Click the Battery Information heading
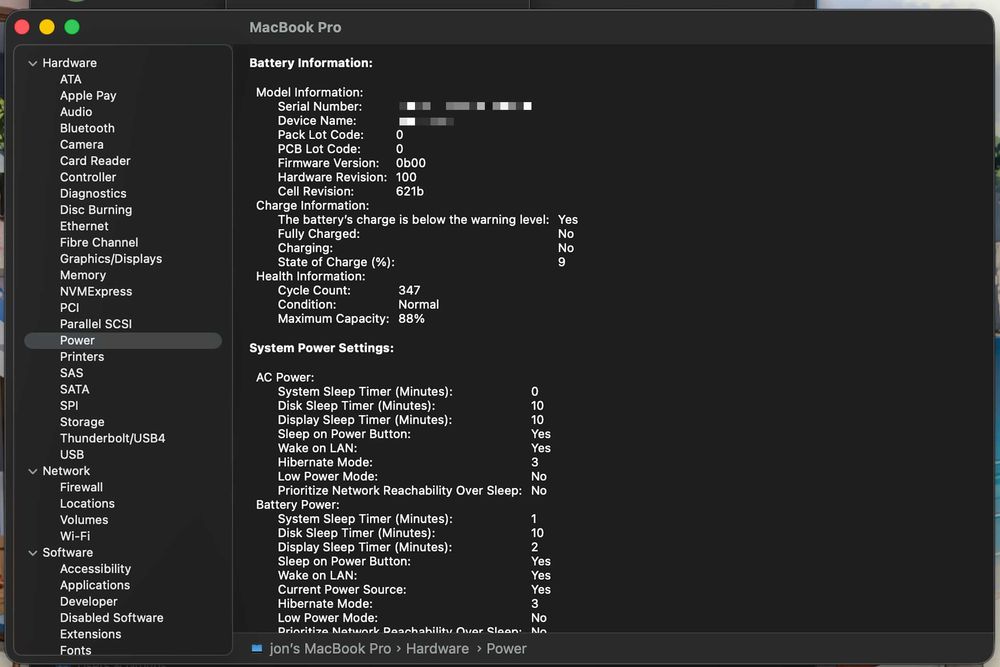Viewport: 1000px width, 667px height. point(311,63)
